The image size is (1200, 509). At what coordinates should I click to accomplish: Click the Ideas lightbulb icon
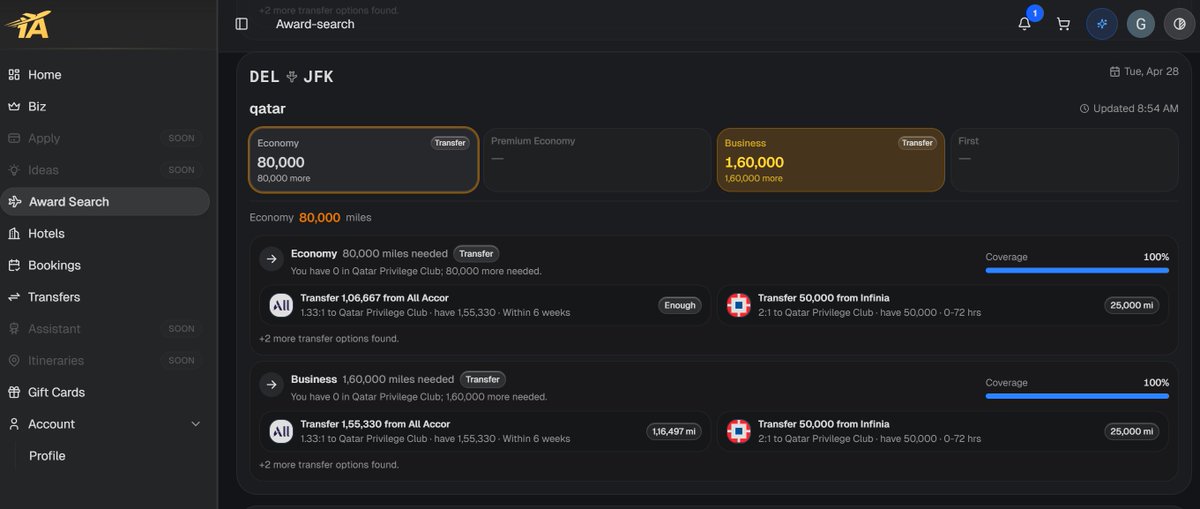[x=14, y=170]
